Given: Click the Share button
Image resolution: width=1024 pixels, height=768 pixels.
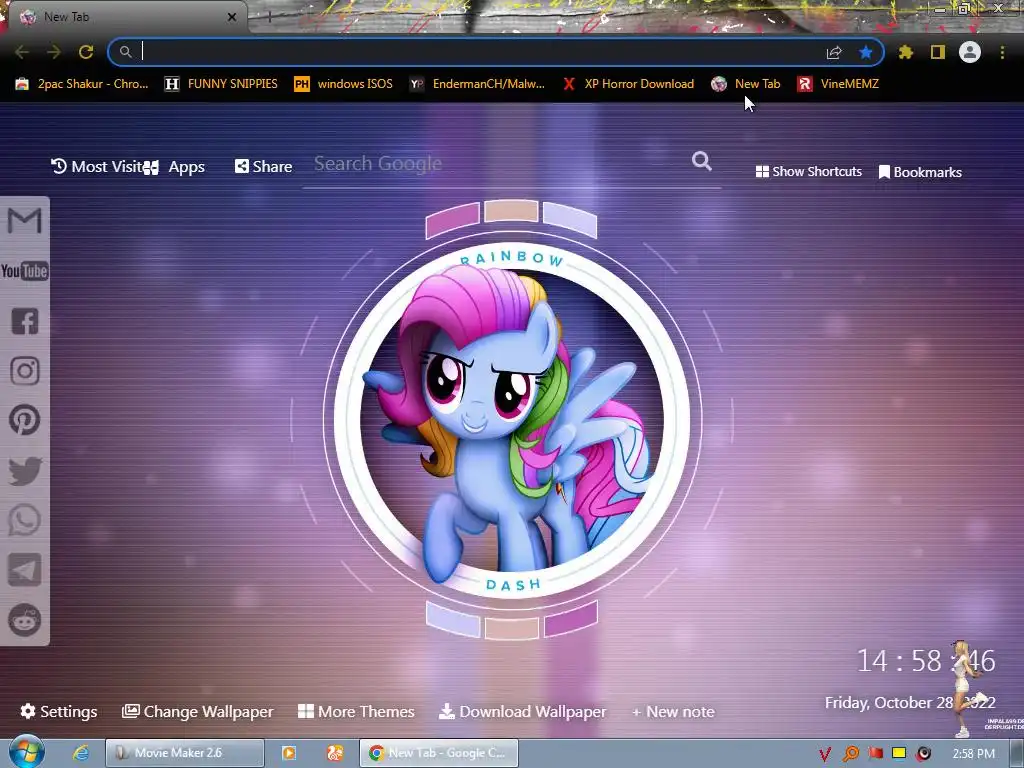Looking at the screenshot, I should click(263, 167).
